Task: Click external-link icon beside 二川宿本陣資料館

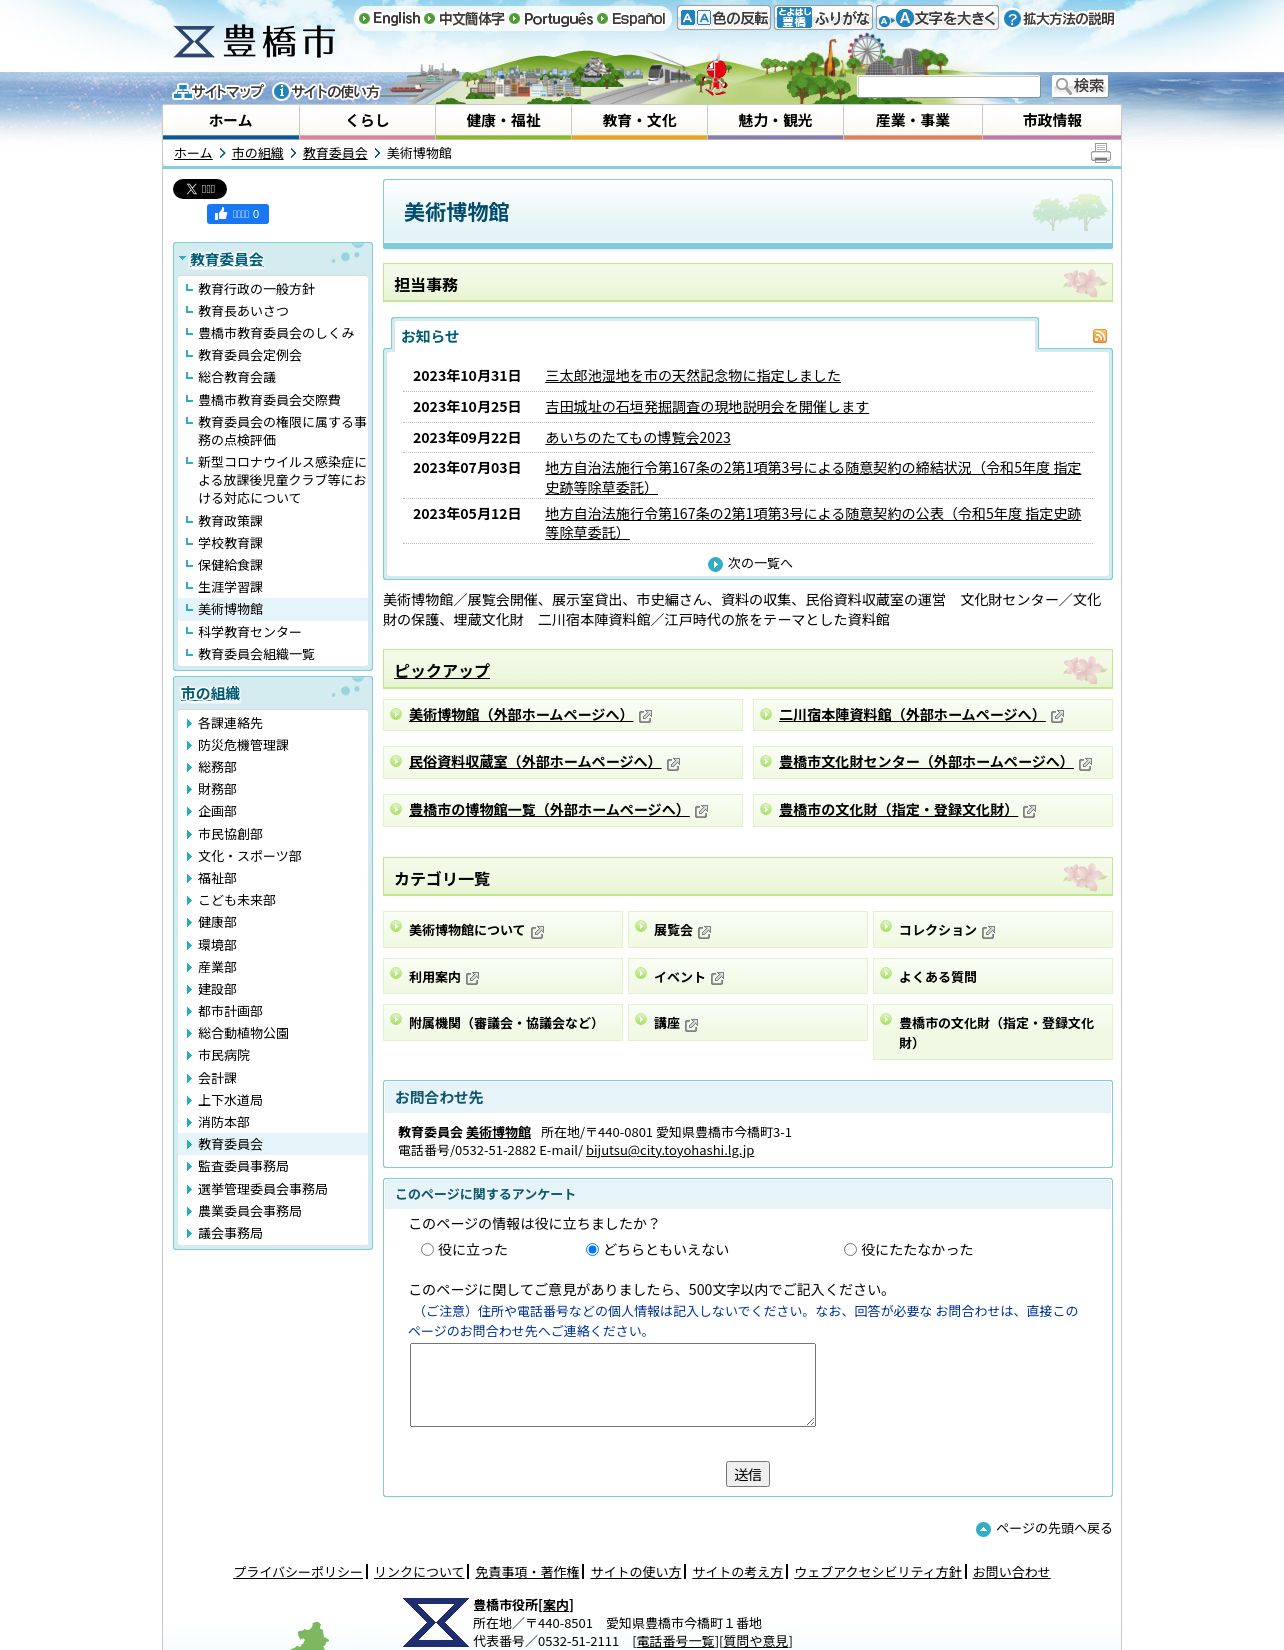Action: point(1057,716)
